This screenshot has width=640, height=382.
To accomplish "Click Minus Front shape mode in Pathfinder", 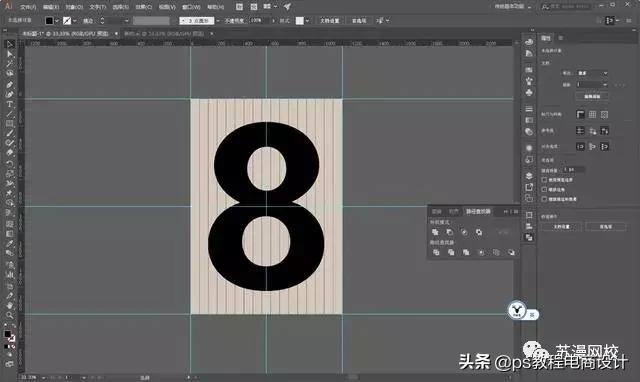I will [449, 232].
